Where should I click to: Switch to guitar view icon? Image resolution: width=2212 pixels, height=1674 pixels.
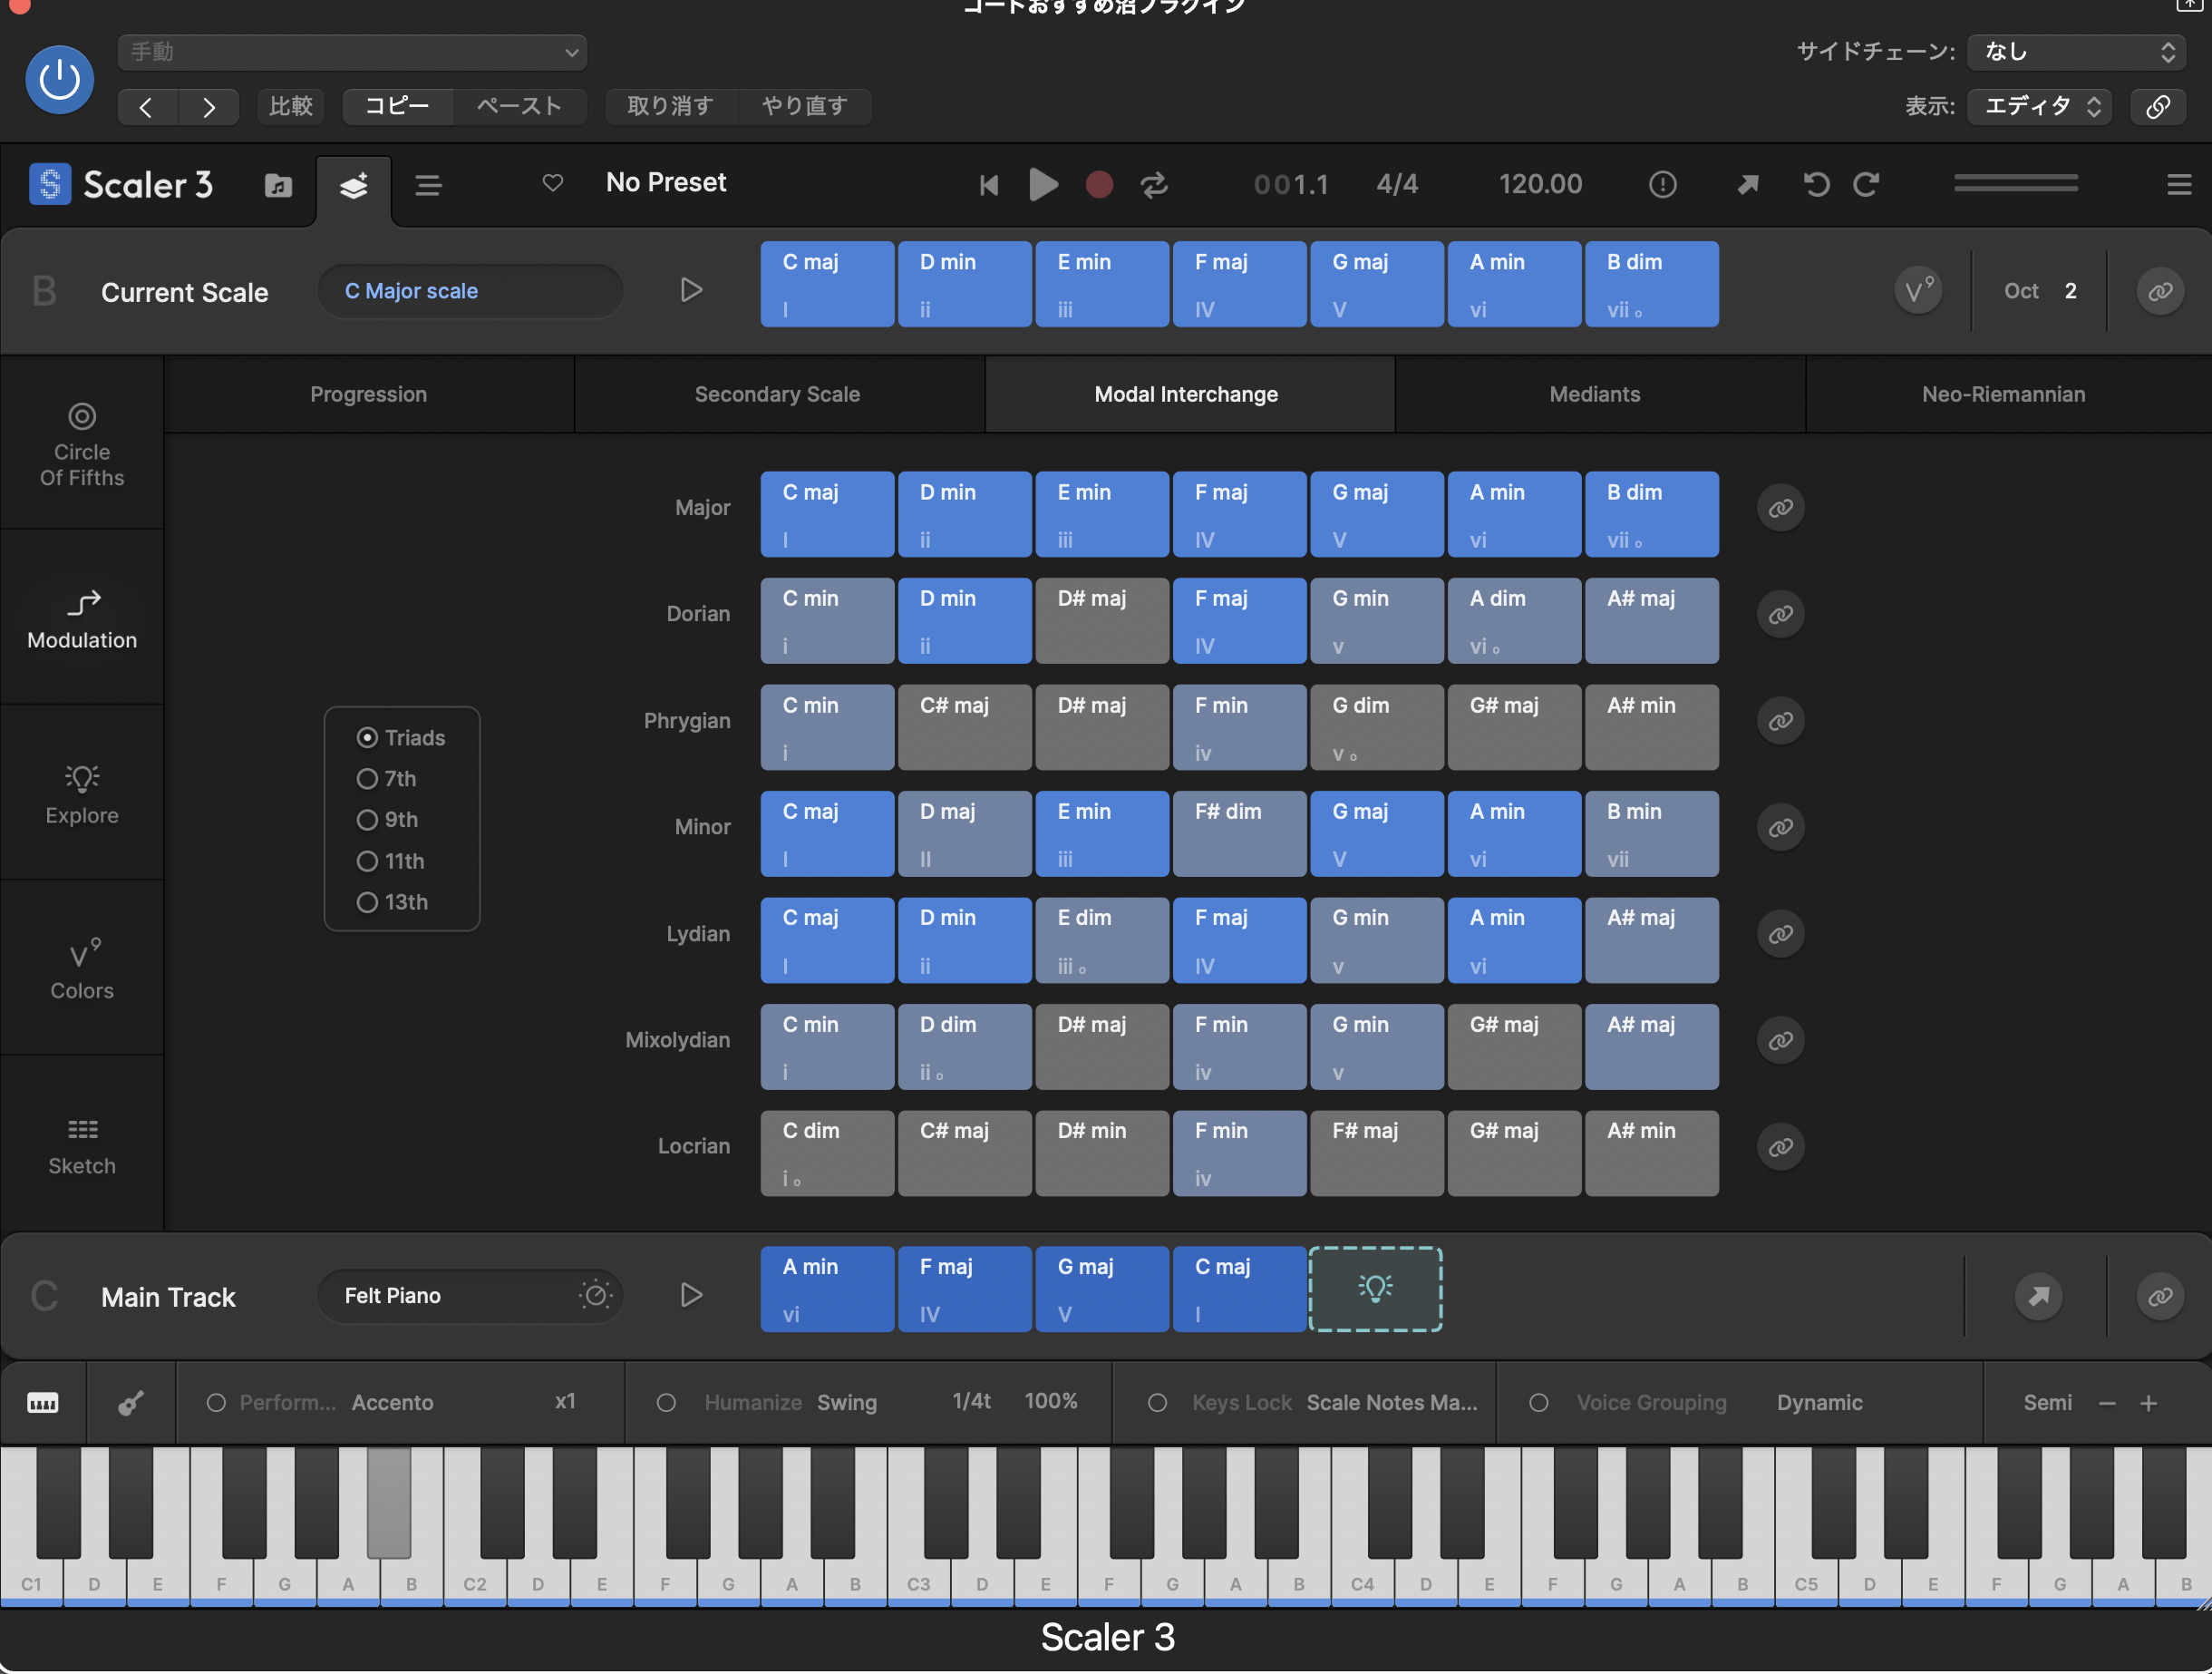click(x=131, y=1403)
